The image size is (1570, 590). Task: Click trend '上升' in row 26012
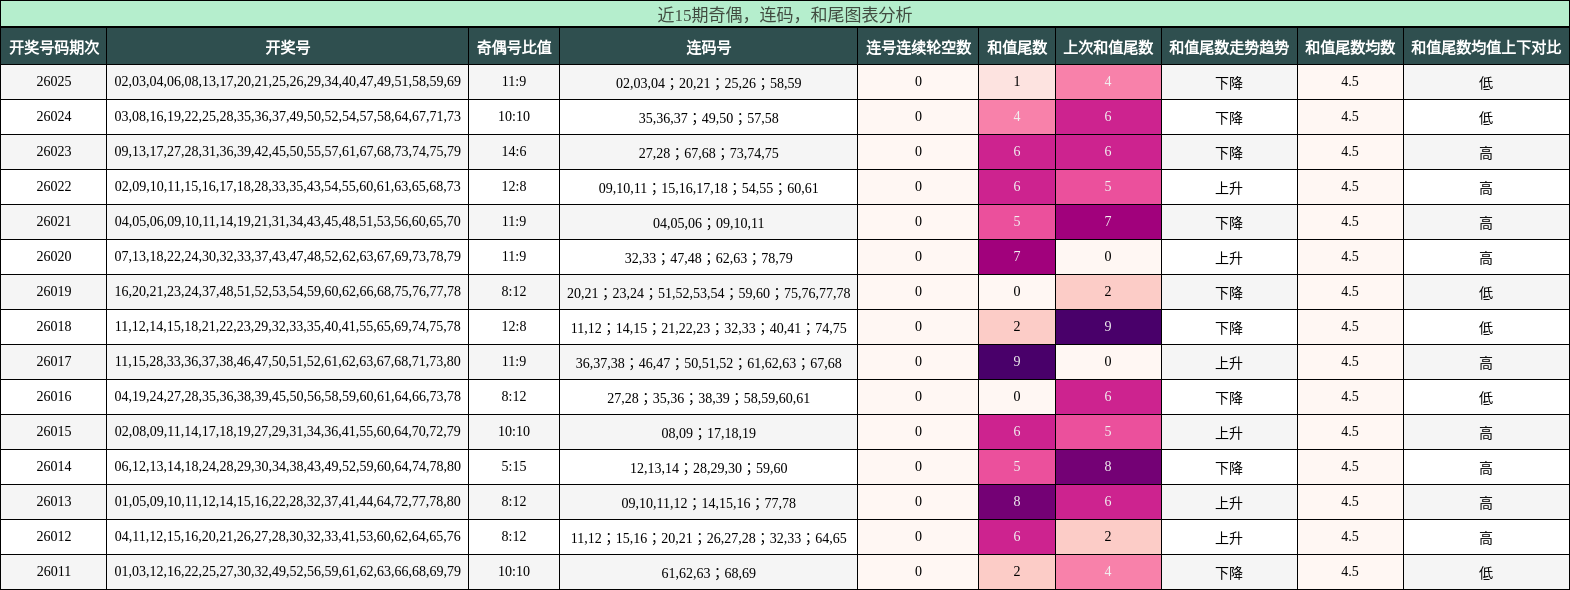point(1229,538)
